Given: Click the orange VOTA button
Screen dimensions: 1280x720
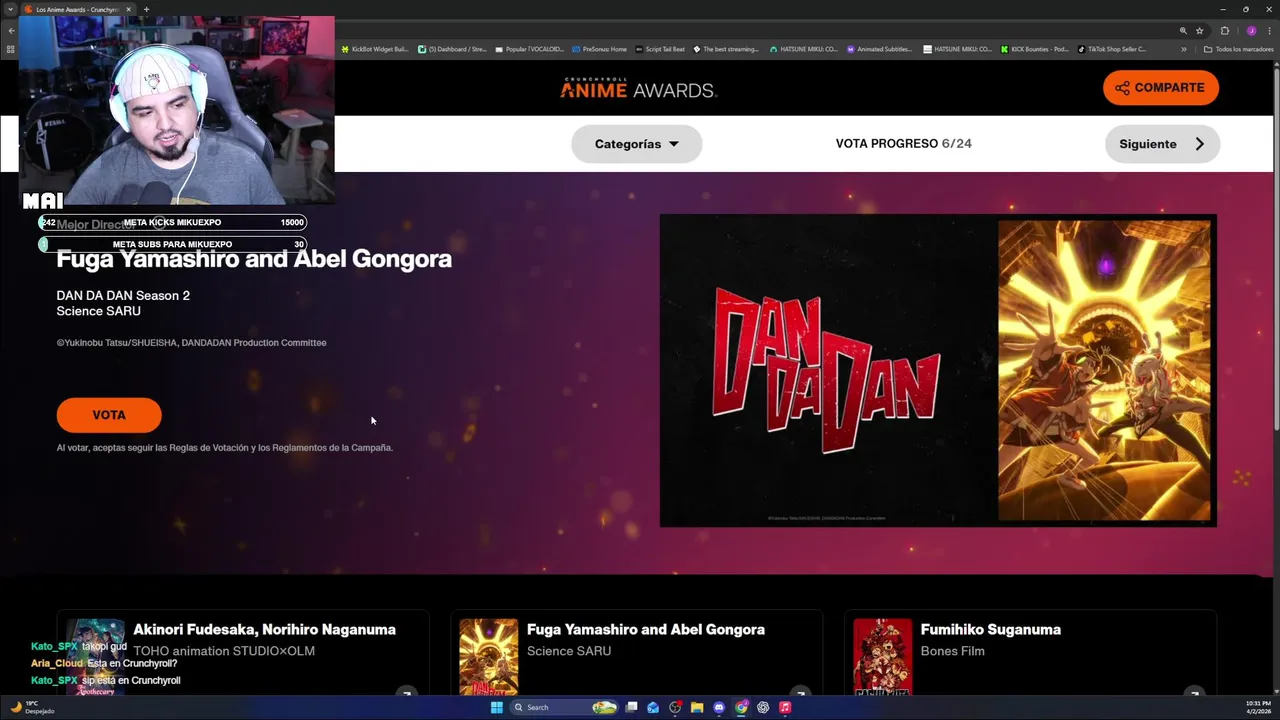Looking at the screenshot, I should click(109, 415).
